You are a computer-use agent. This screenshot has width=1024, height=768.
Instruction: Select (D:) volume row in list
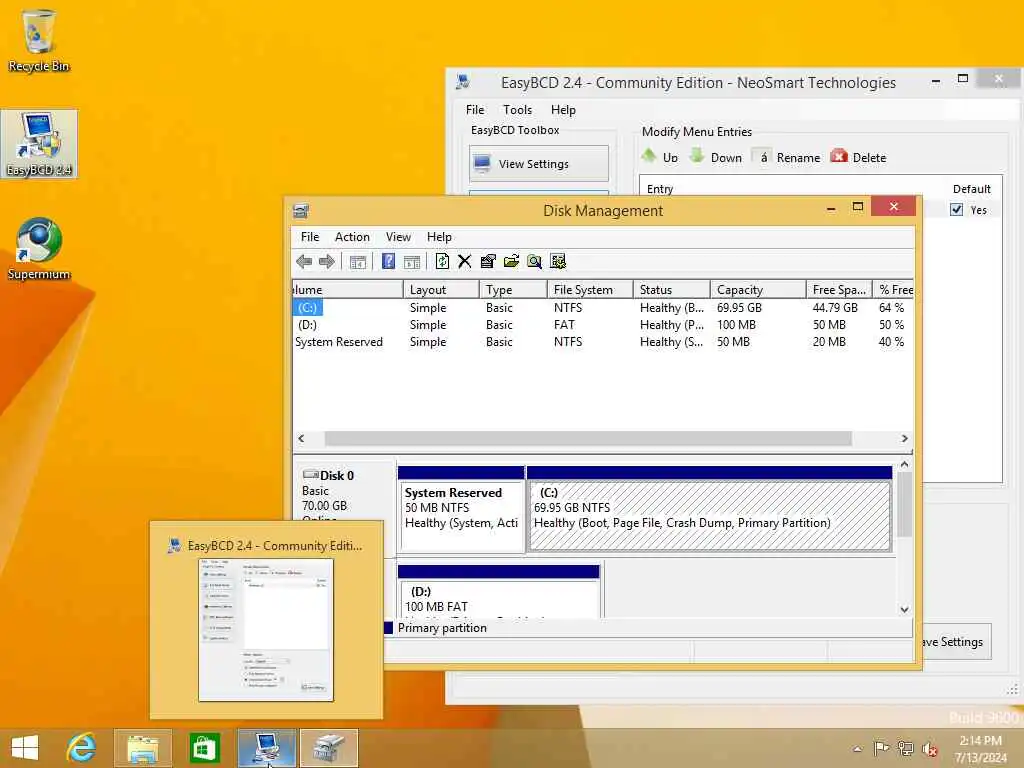pyautogui.click(x=602, y=325)
